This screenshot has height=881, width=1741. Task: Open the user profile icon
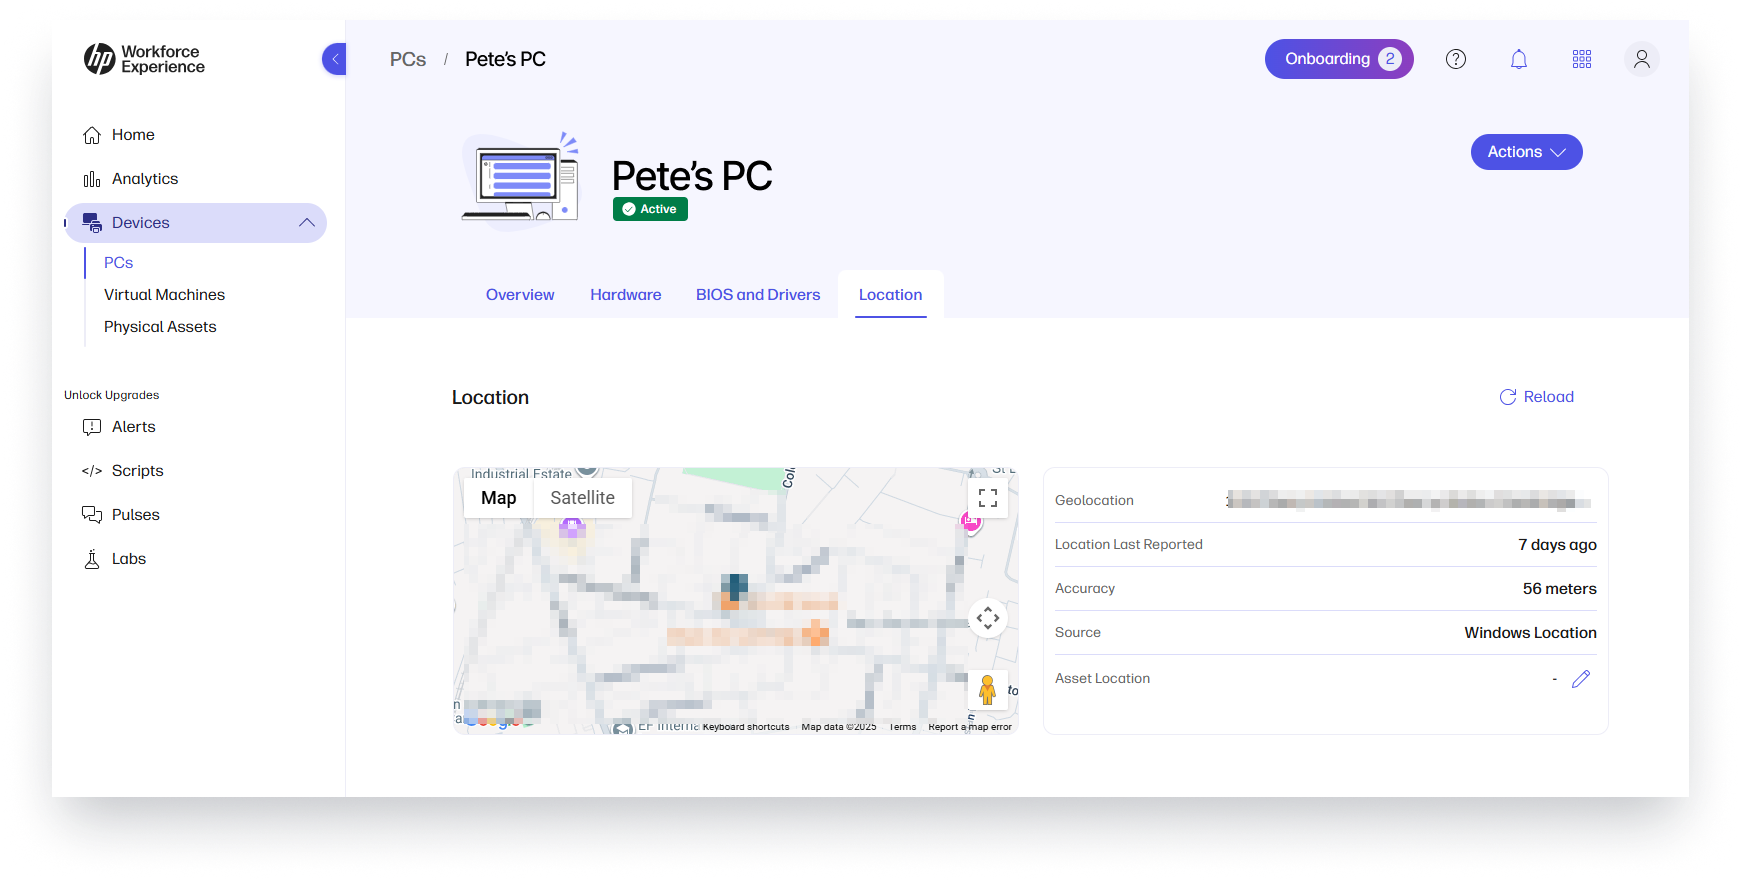1642,59
